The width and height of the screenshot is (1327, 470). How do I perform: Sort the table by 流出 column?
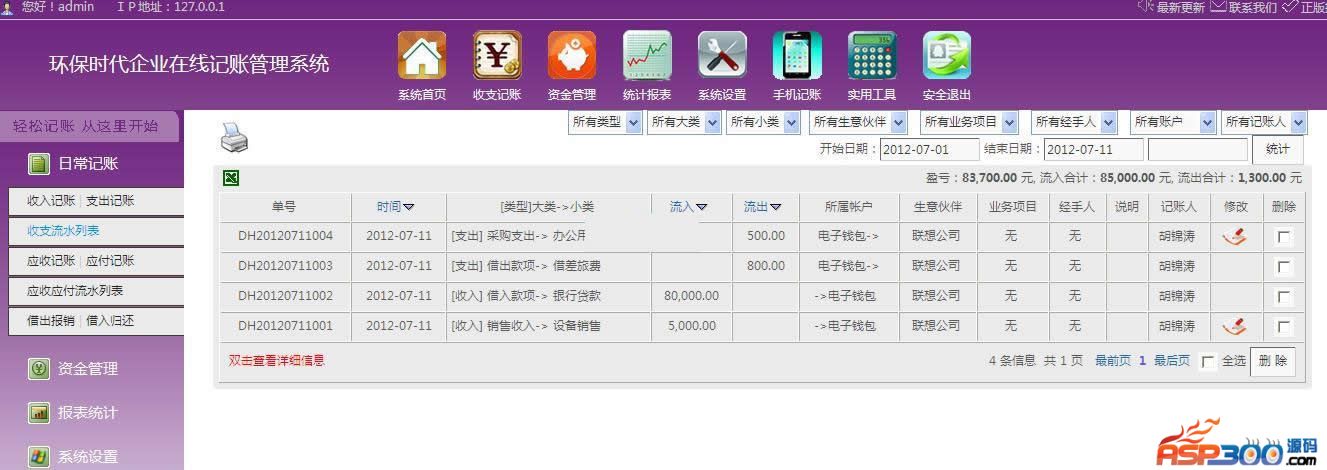pyautogui.click(x=763, y=207)
